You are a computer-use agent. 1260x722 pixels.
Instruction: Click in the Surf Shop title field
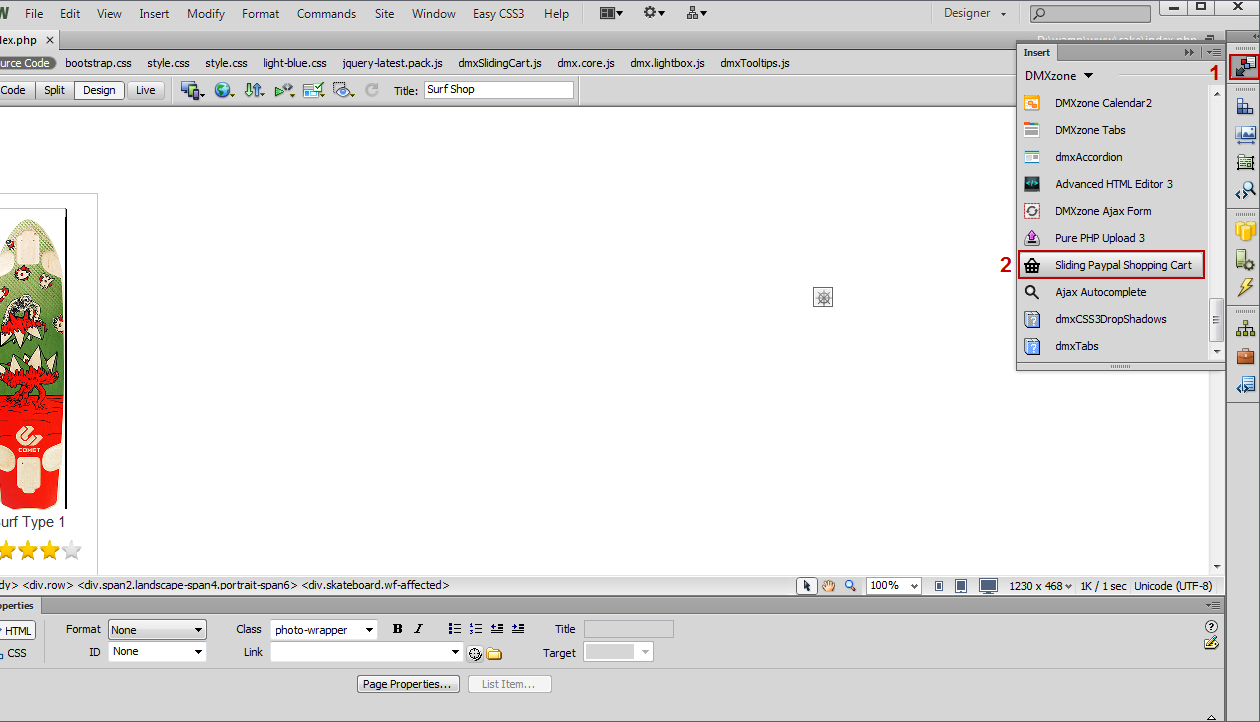click(x=498, y=90)
